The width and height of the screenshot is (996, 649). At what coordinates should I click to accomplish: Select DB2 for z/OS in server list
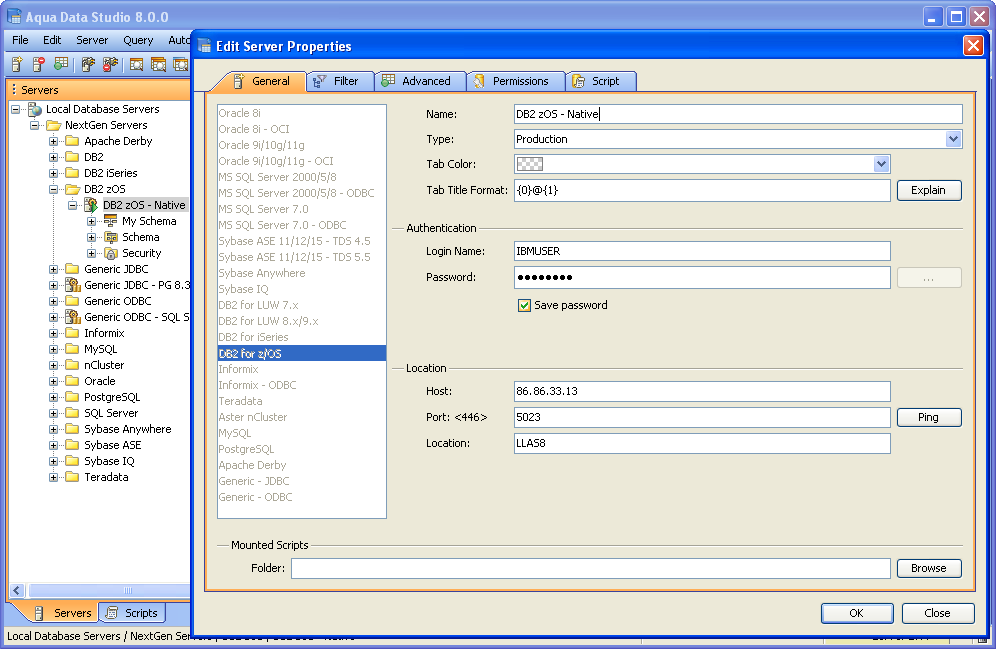tap(302, 353)
